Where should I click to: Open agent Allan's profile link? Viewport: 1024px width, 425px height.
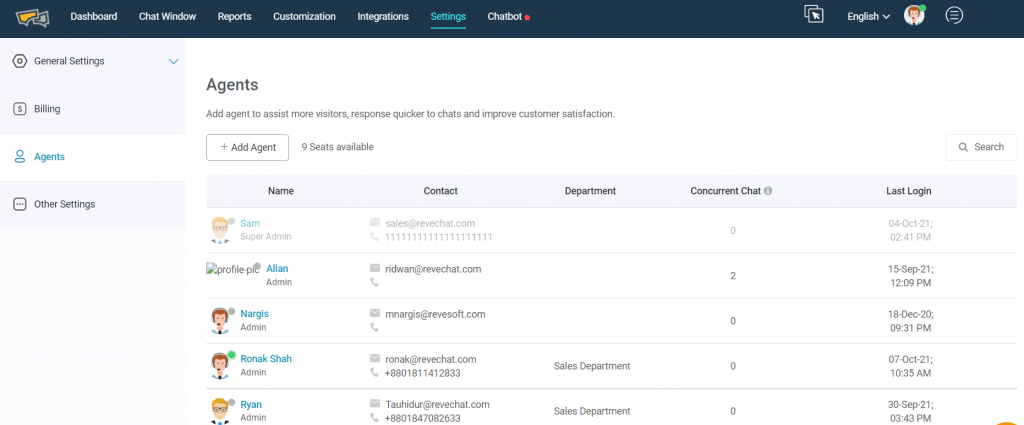coord(277,268)
